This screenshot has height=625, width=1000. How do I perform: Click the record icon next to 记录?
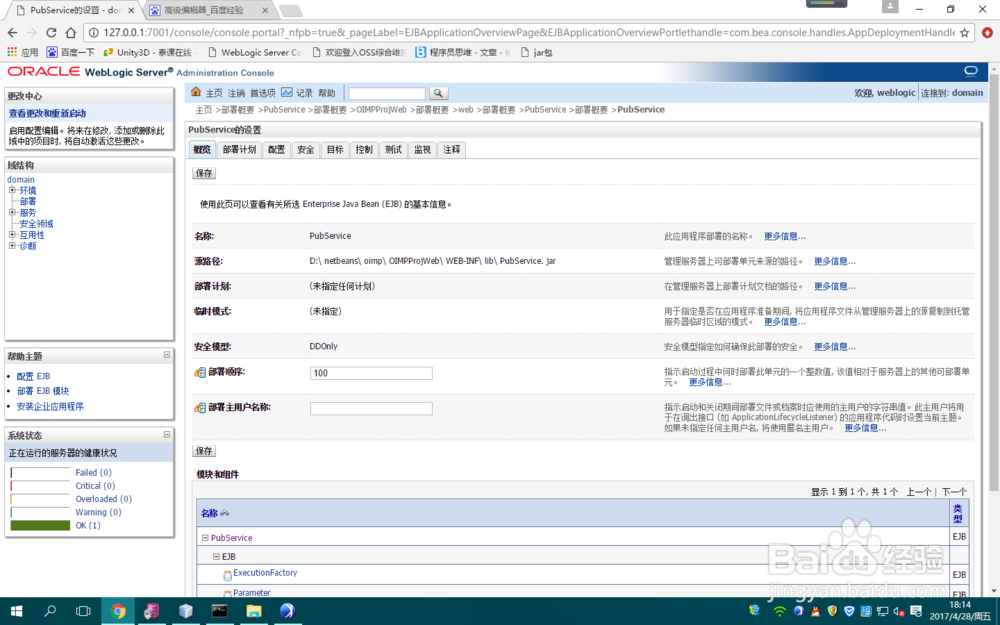pyautogui.click(x=286, y=92)
